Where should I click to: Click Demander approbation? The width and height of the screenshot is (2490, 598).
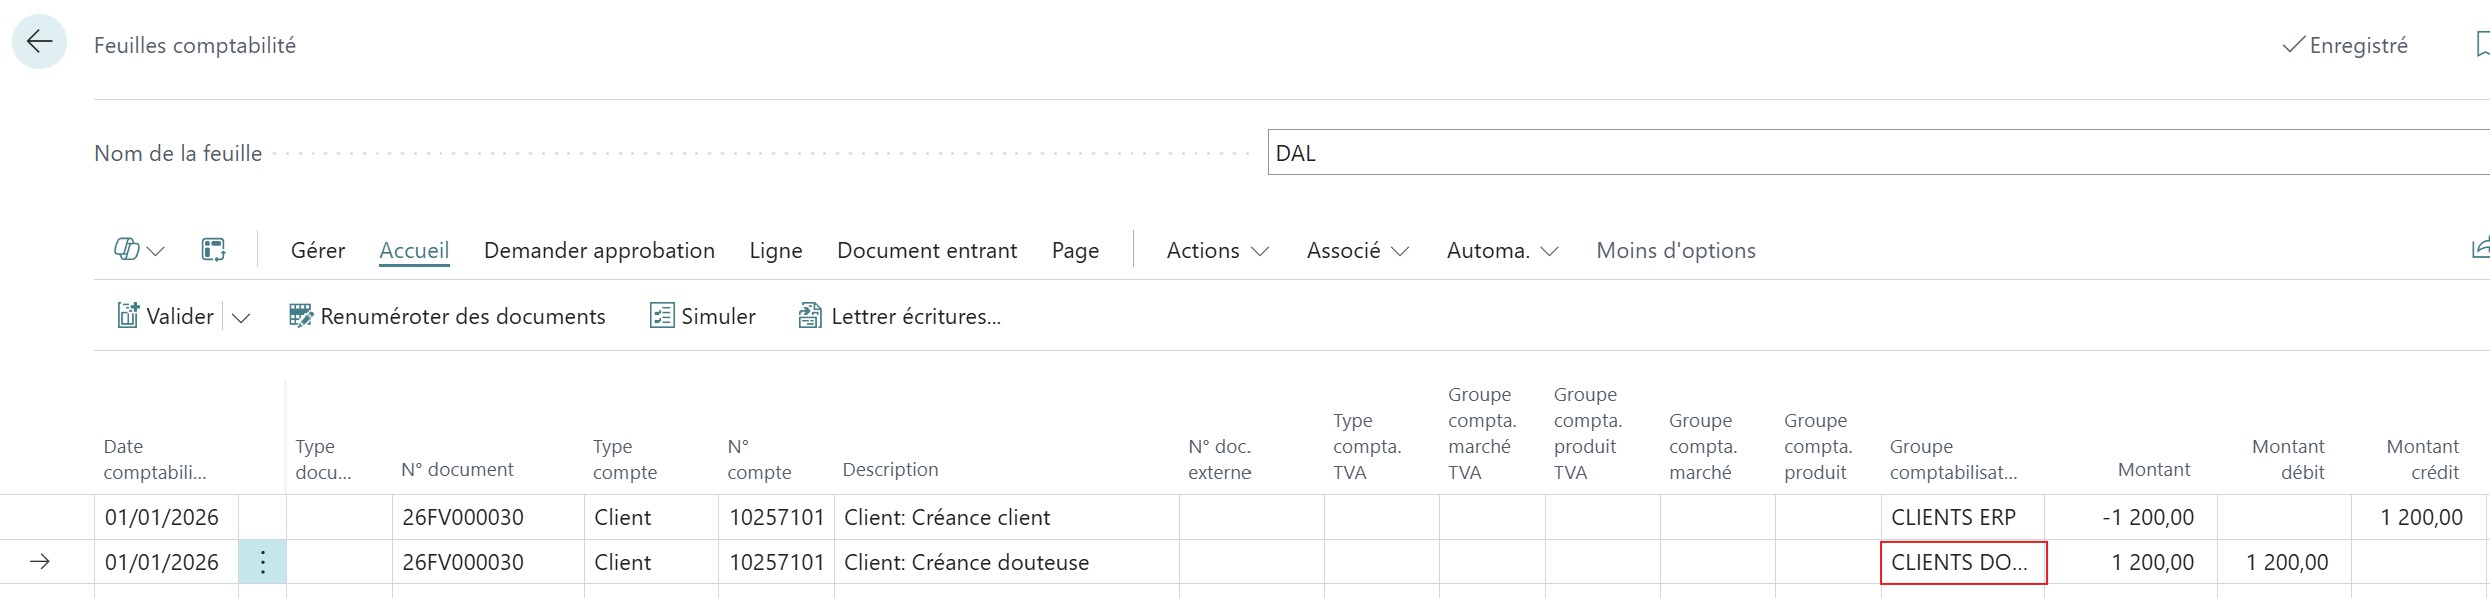pyautogui.click(x=599, y=251)
